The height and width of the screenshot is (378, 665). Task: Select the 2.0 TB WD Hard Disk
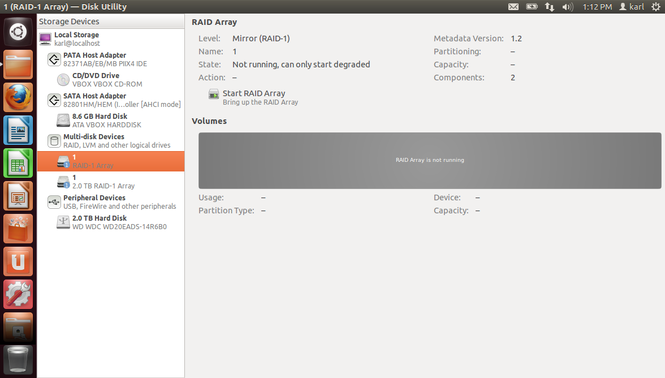(111, 222)
